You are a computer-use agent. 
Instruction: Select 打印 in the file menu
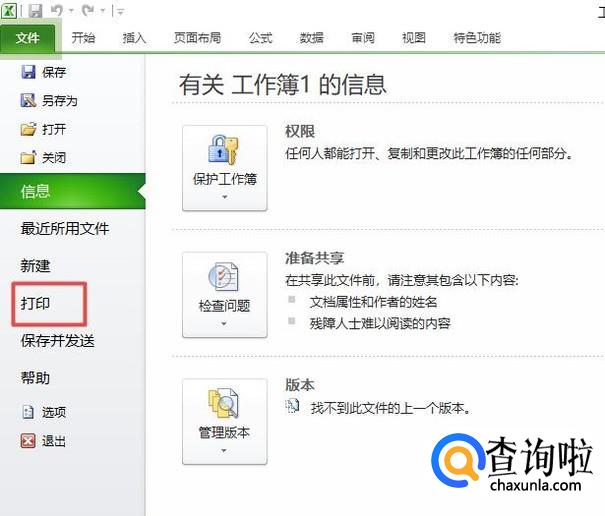pos(35,303)
